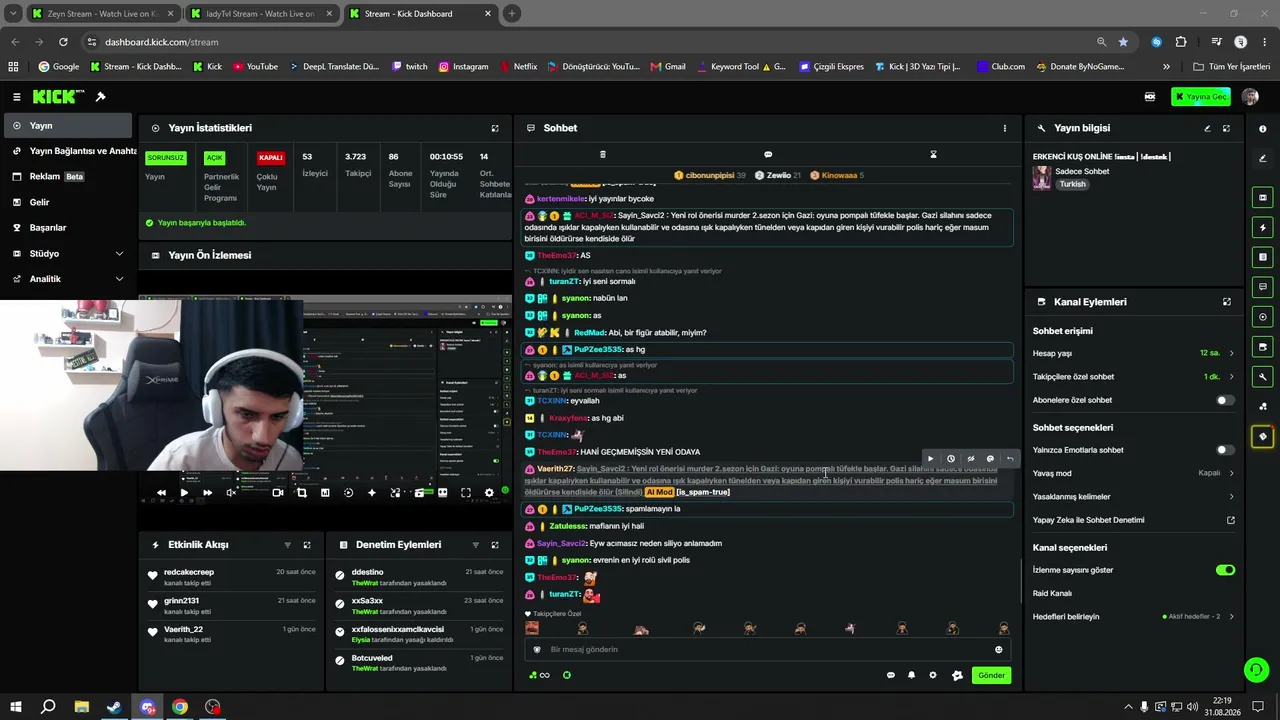
Task: Open the Hedefleri belirleyin chevron
Action: click(x=1231, y=617)
